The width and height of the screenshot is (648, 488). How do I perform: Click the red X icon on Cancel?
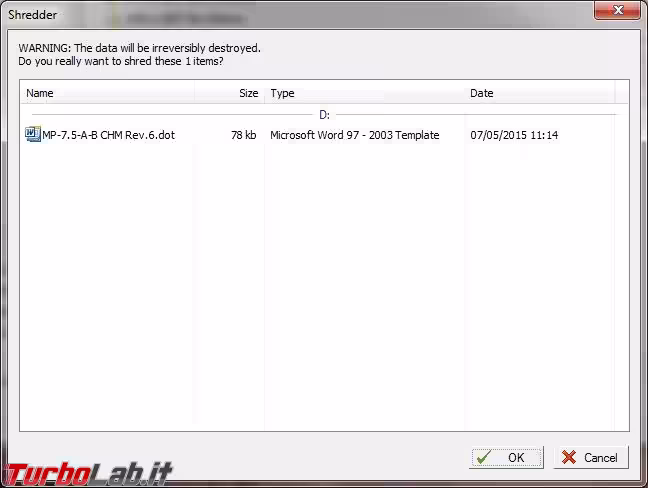coord(569,457)
